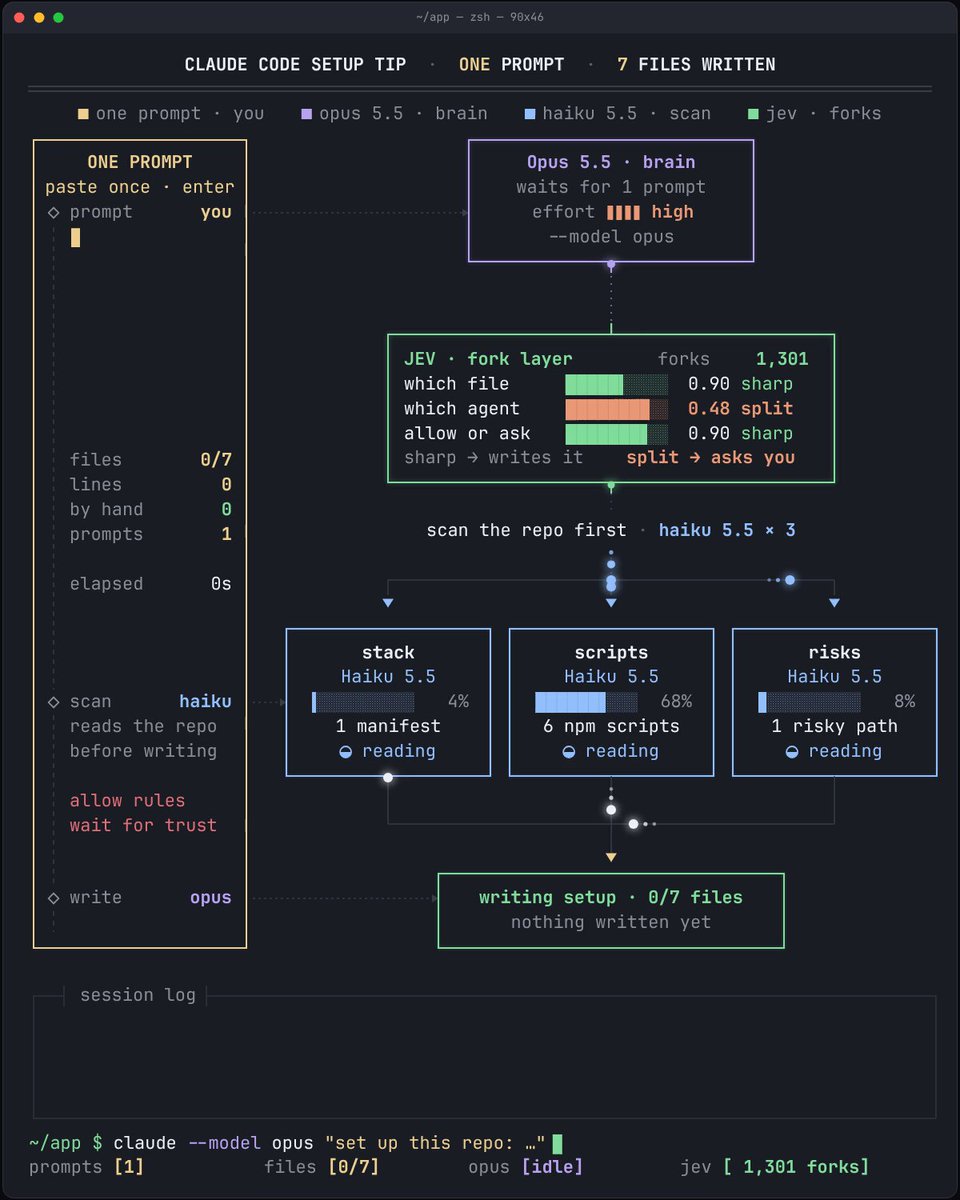Image resolution: width=960 pixels, height=1200 pixels.
Task: Click the green "allow or ask" confidence bar
Action: pyautogui.click(x=617, y=434)
